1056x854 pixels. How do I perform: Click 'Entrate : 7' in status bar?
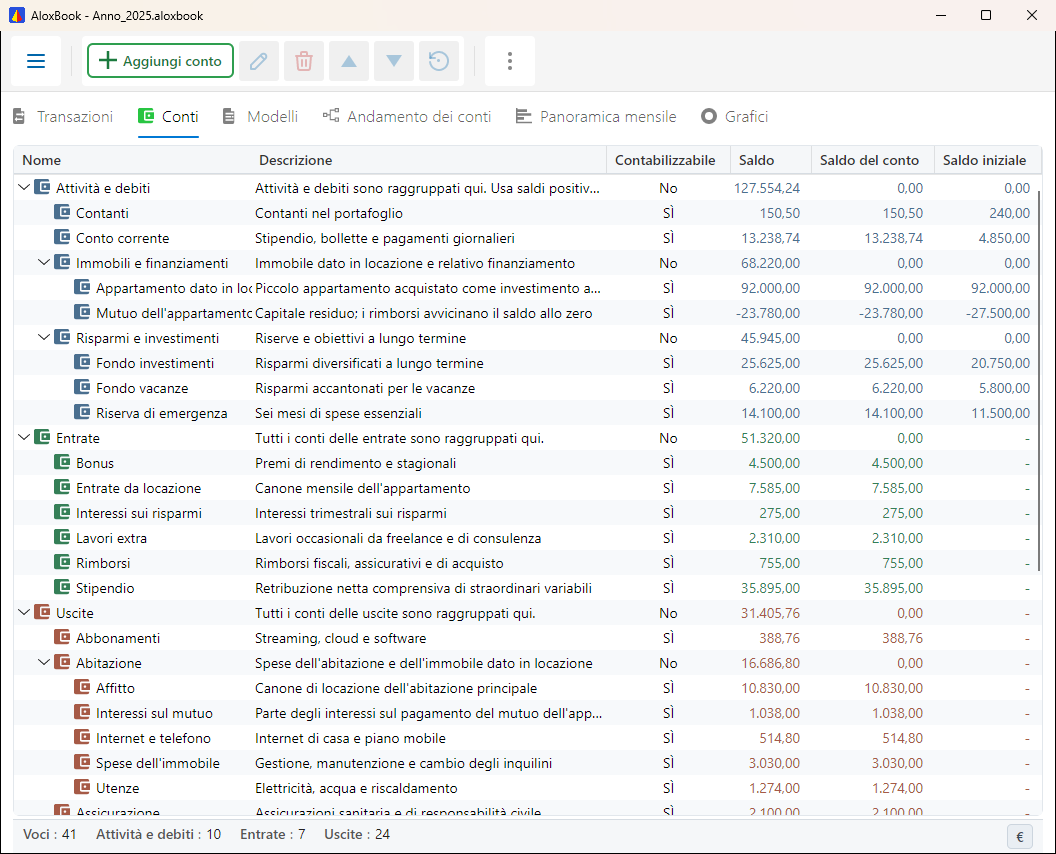[273, 834]
